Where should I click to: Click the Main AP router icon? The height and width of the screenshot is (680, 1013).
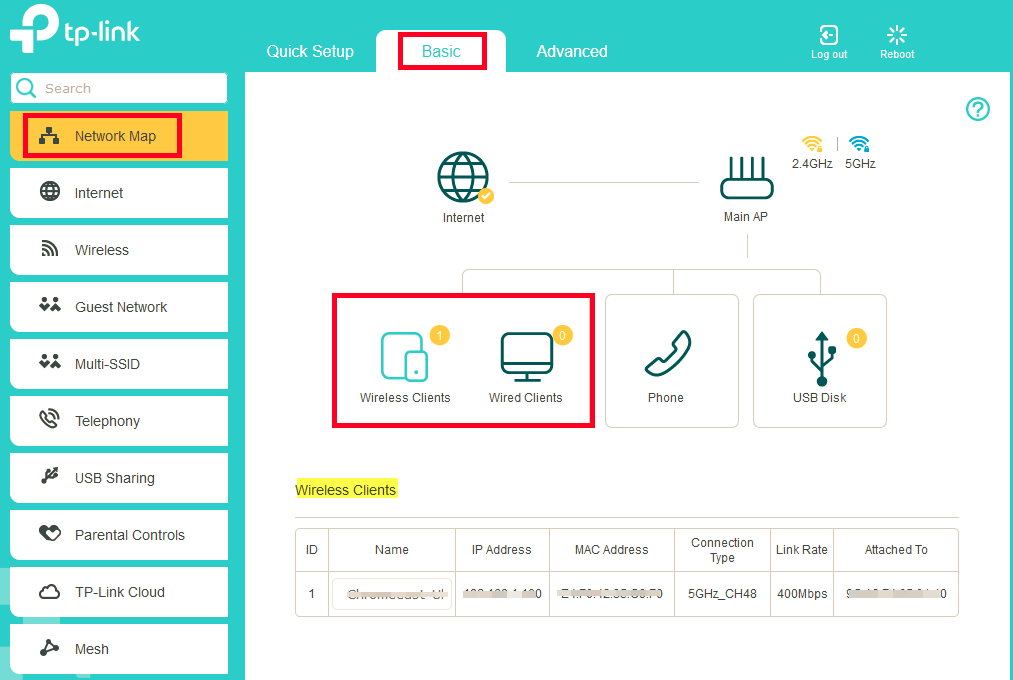747,178
